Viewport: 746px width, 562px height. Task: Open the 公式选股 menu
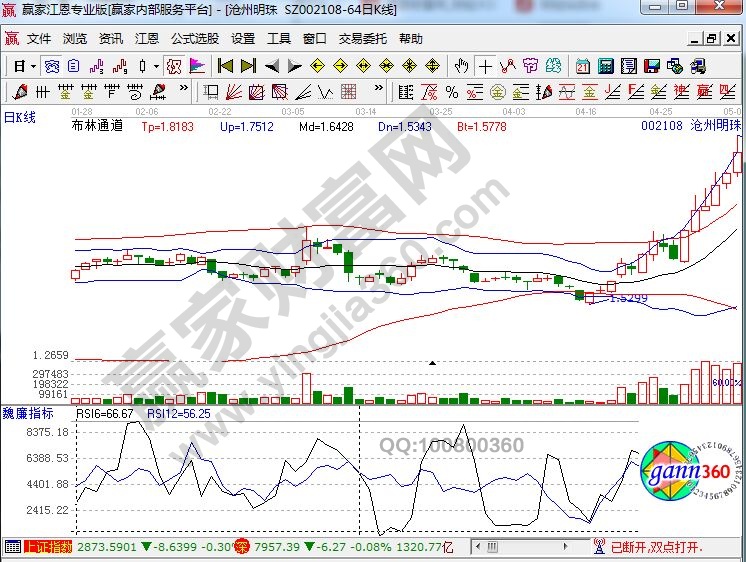coord(195,39)
